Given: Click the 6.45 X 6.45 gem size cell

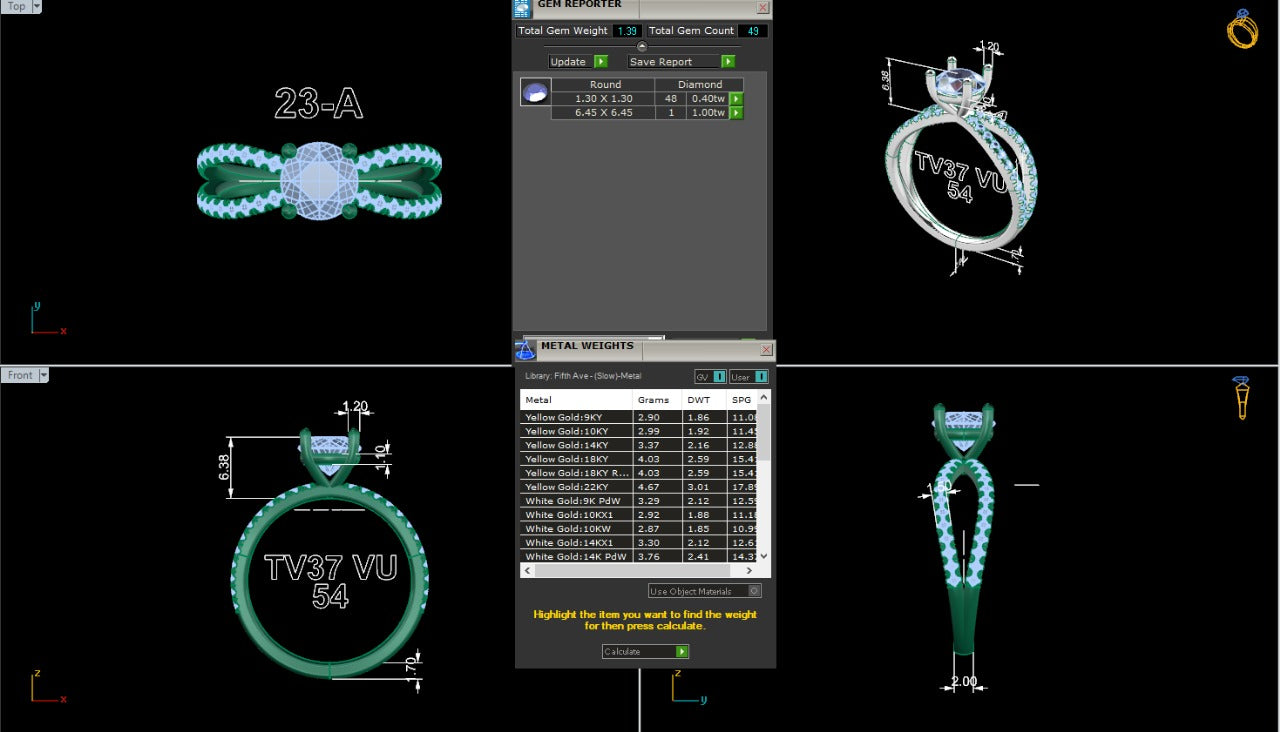Looking at the screenshot, I should pos(604,113).
